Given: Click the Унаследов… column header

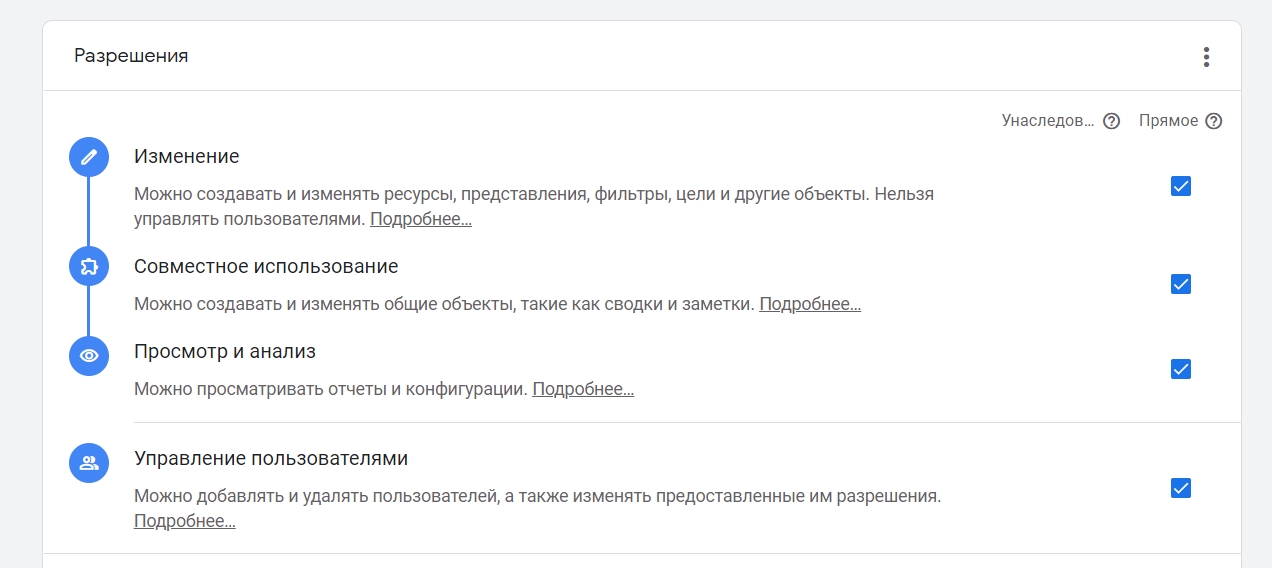Looking at the screenshot, I should pos(1048,121).
